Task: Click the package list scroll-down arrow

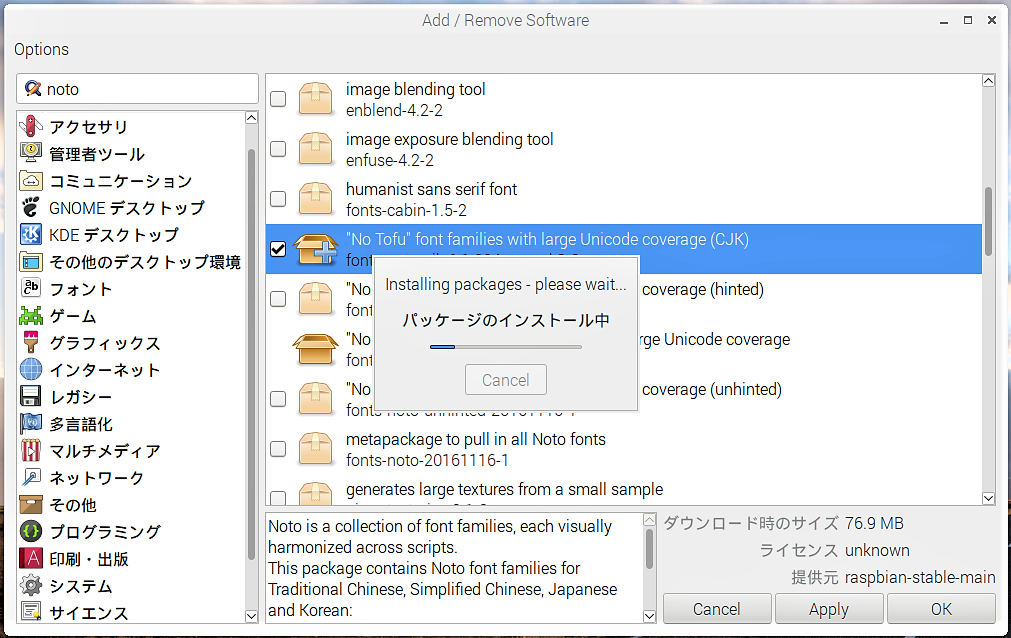Action: (988, 498)
